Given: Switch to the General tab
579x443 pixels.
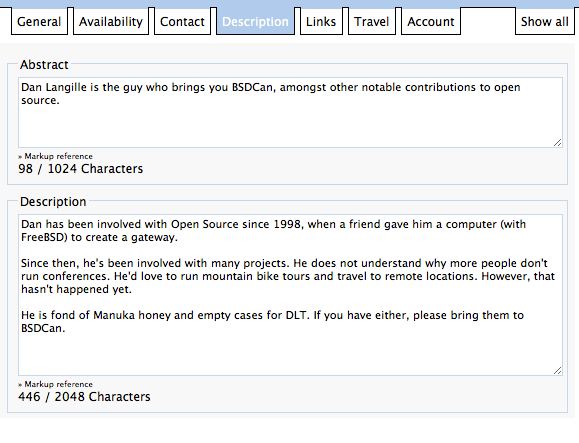Looking at the screenshot, I should click(x=39, y=21).
